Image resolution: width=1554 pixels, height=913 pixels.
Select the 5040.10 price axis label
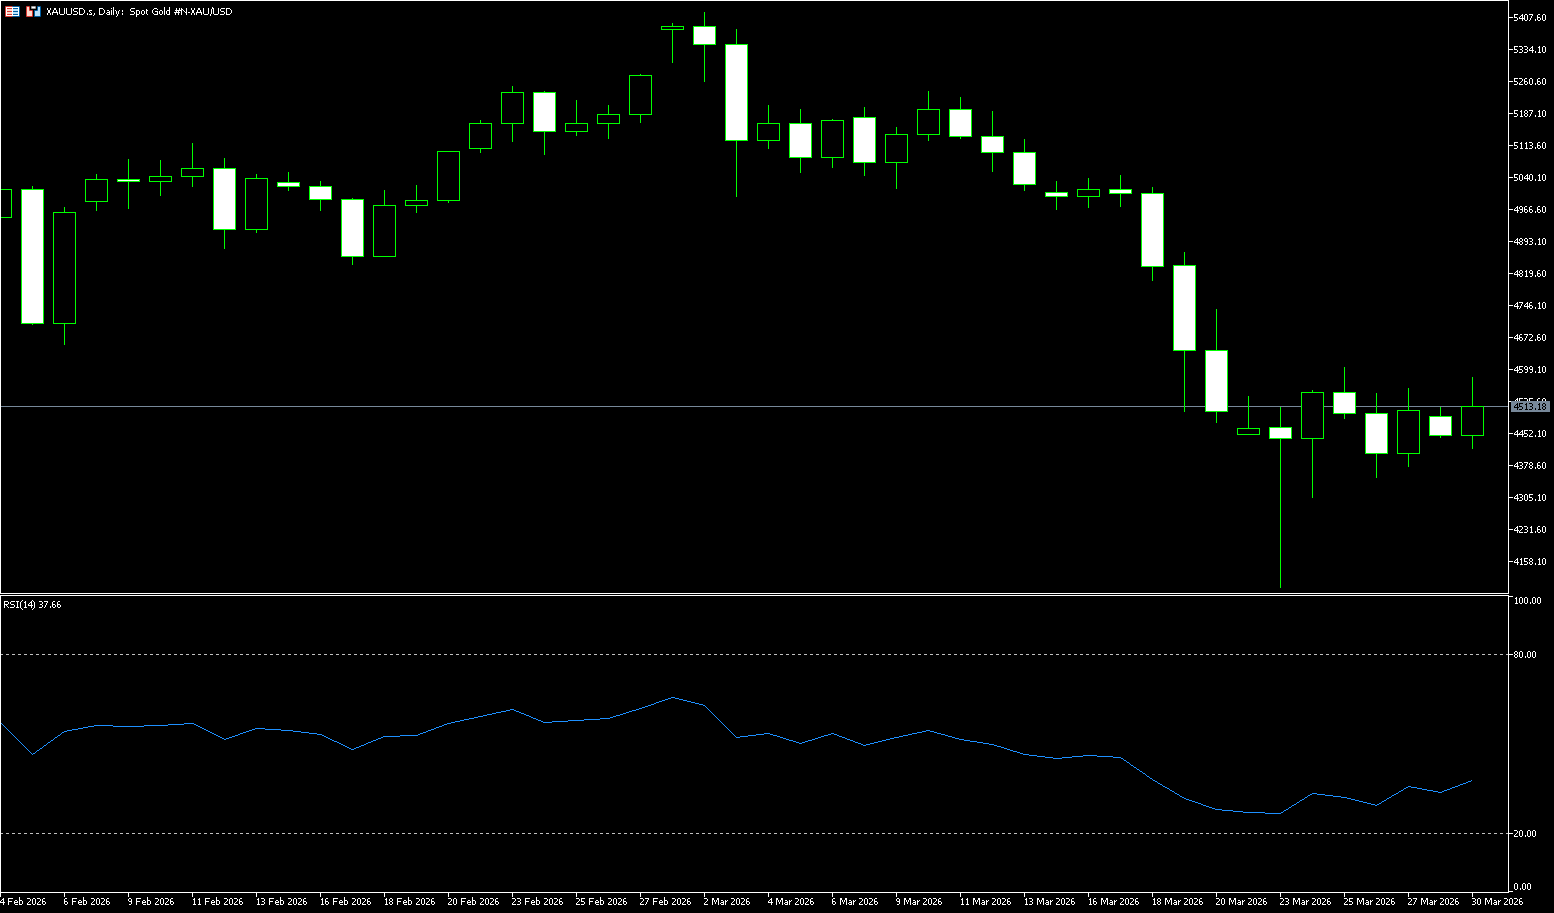(x=1530, y=178)
